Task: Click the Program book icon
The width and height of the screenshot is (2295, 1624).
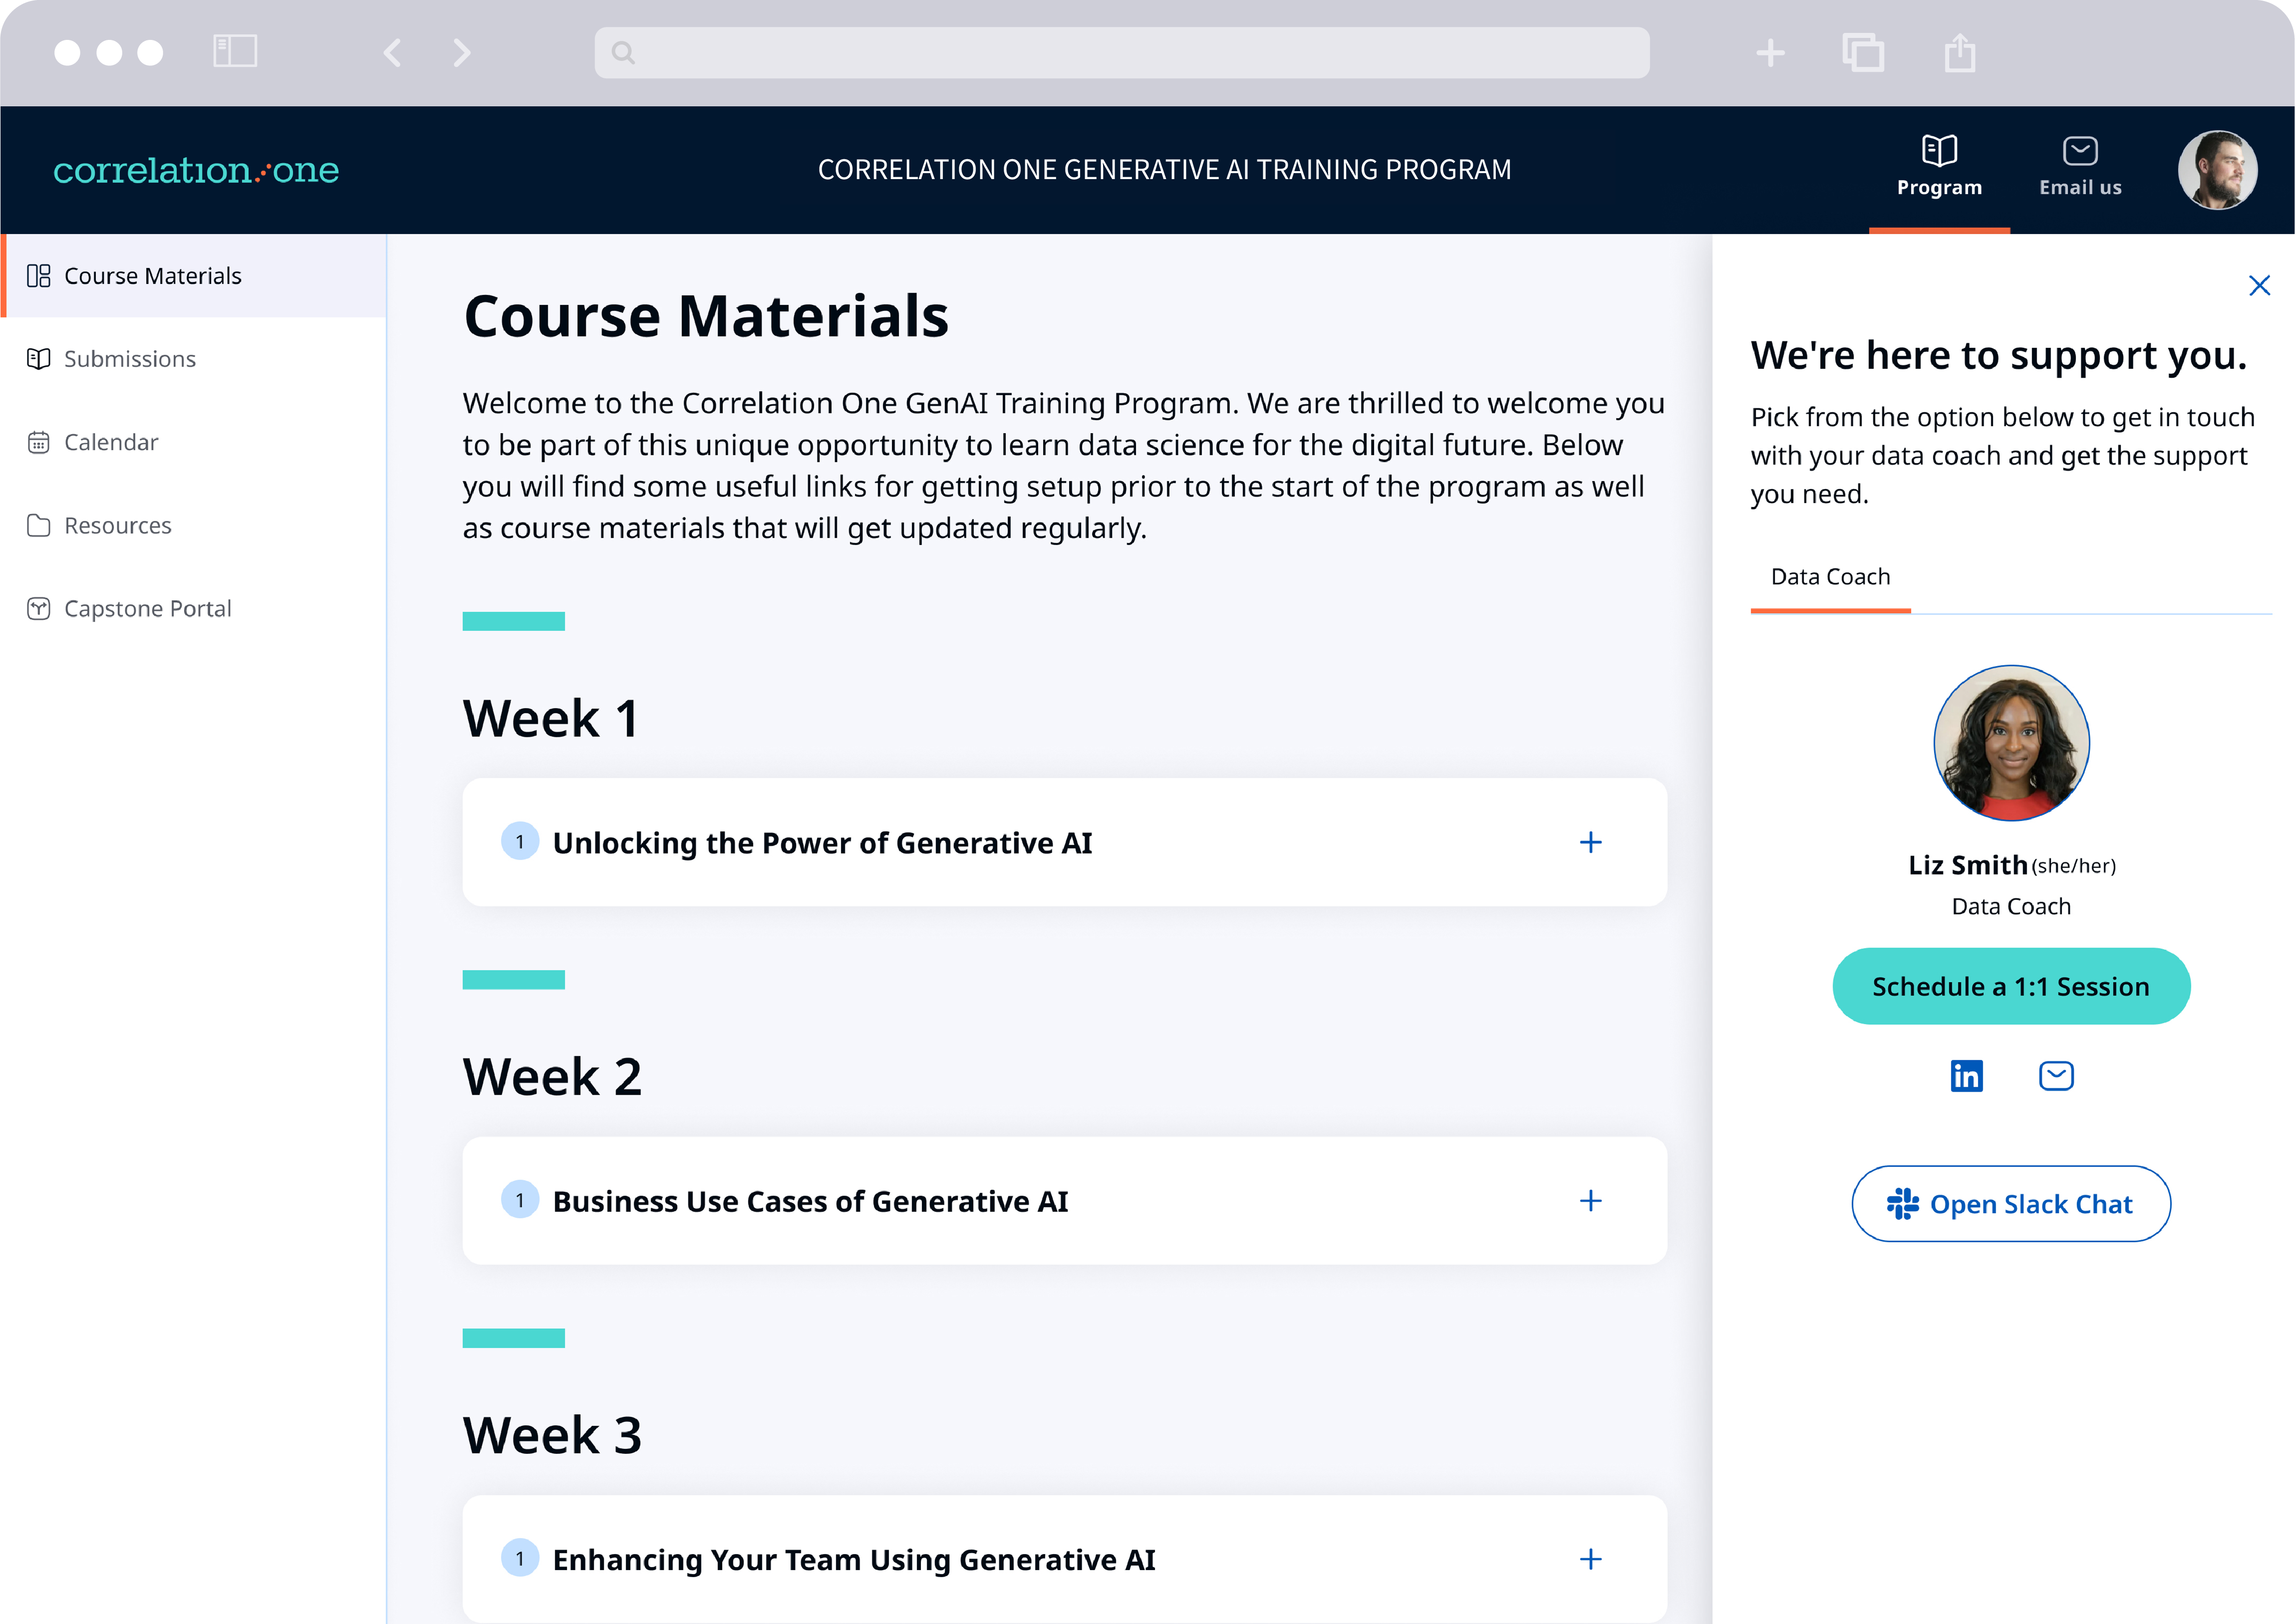Action: tap(1938, 150)
